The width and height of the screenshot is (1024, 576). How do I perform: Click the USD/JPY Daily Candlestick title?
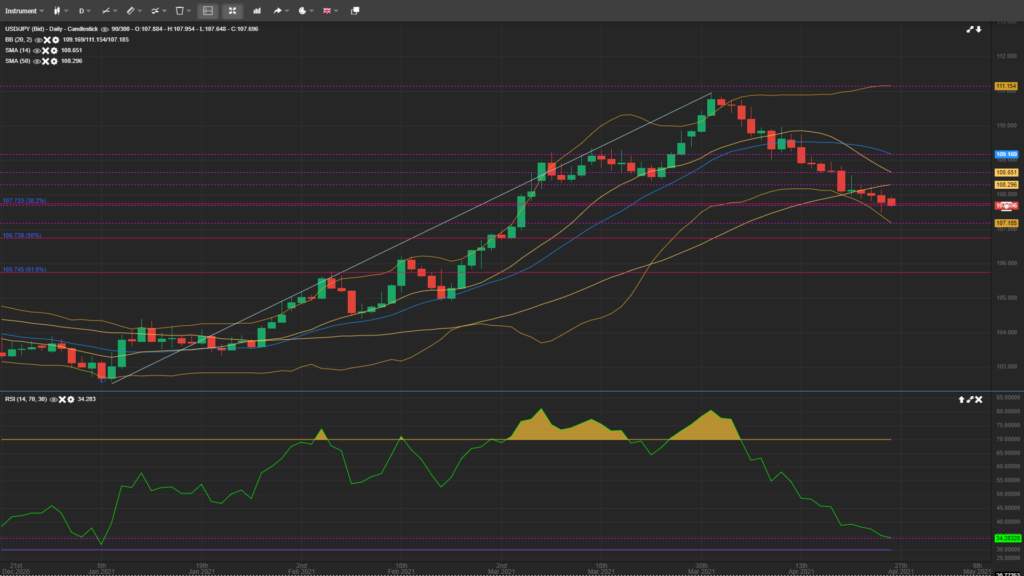52,29
